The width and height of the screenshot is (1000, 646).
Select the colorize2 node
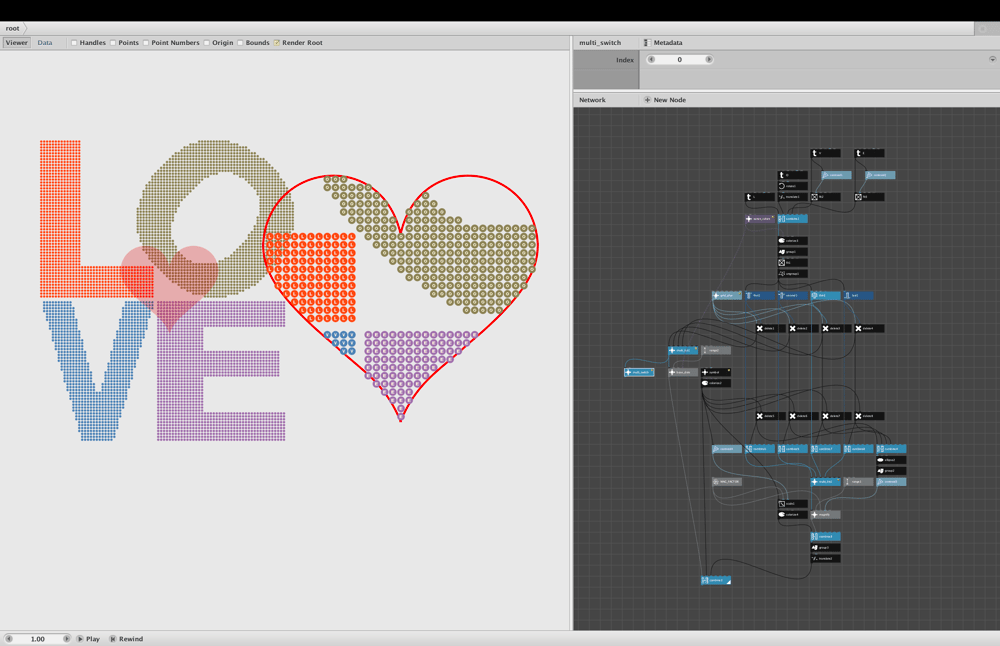coord(716,383)
